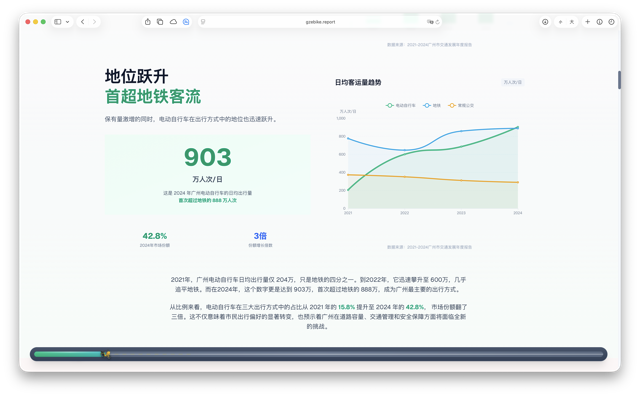This screenshot has width=640, height=397.
Task: Click the chart title 日均客运量趋势
Action: click(358, 82)
